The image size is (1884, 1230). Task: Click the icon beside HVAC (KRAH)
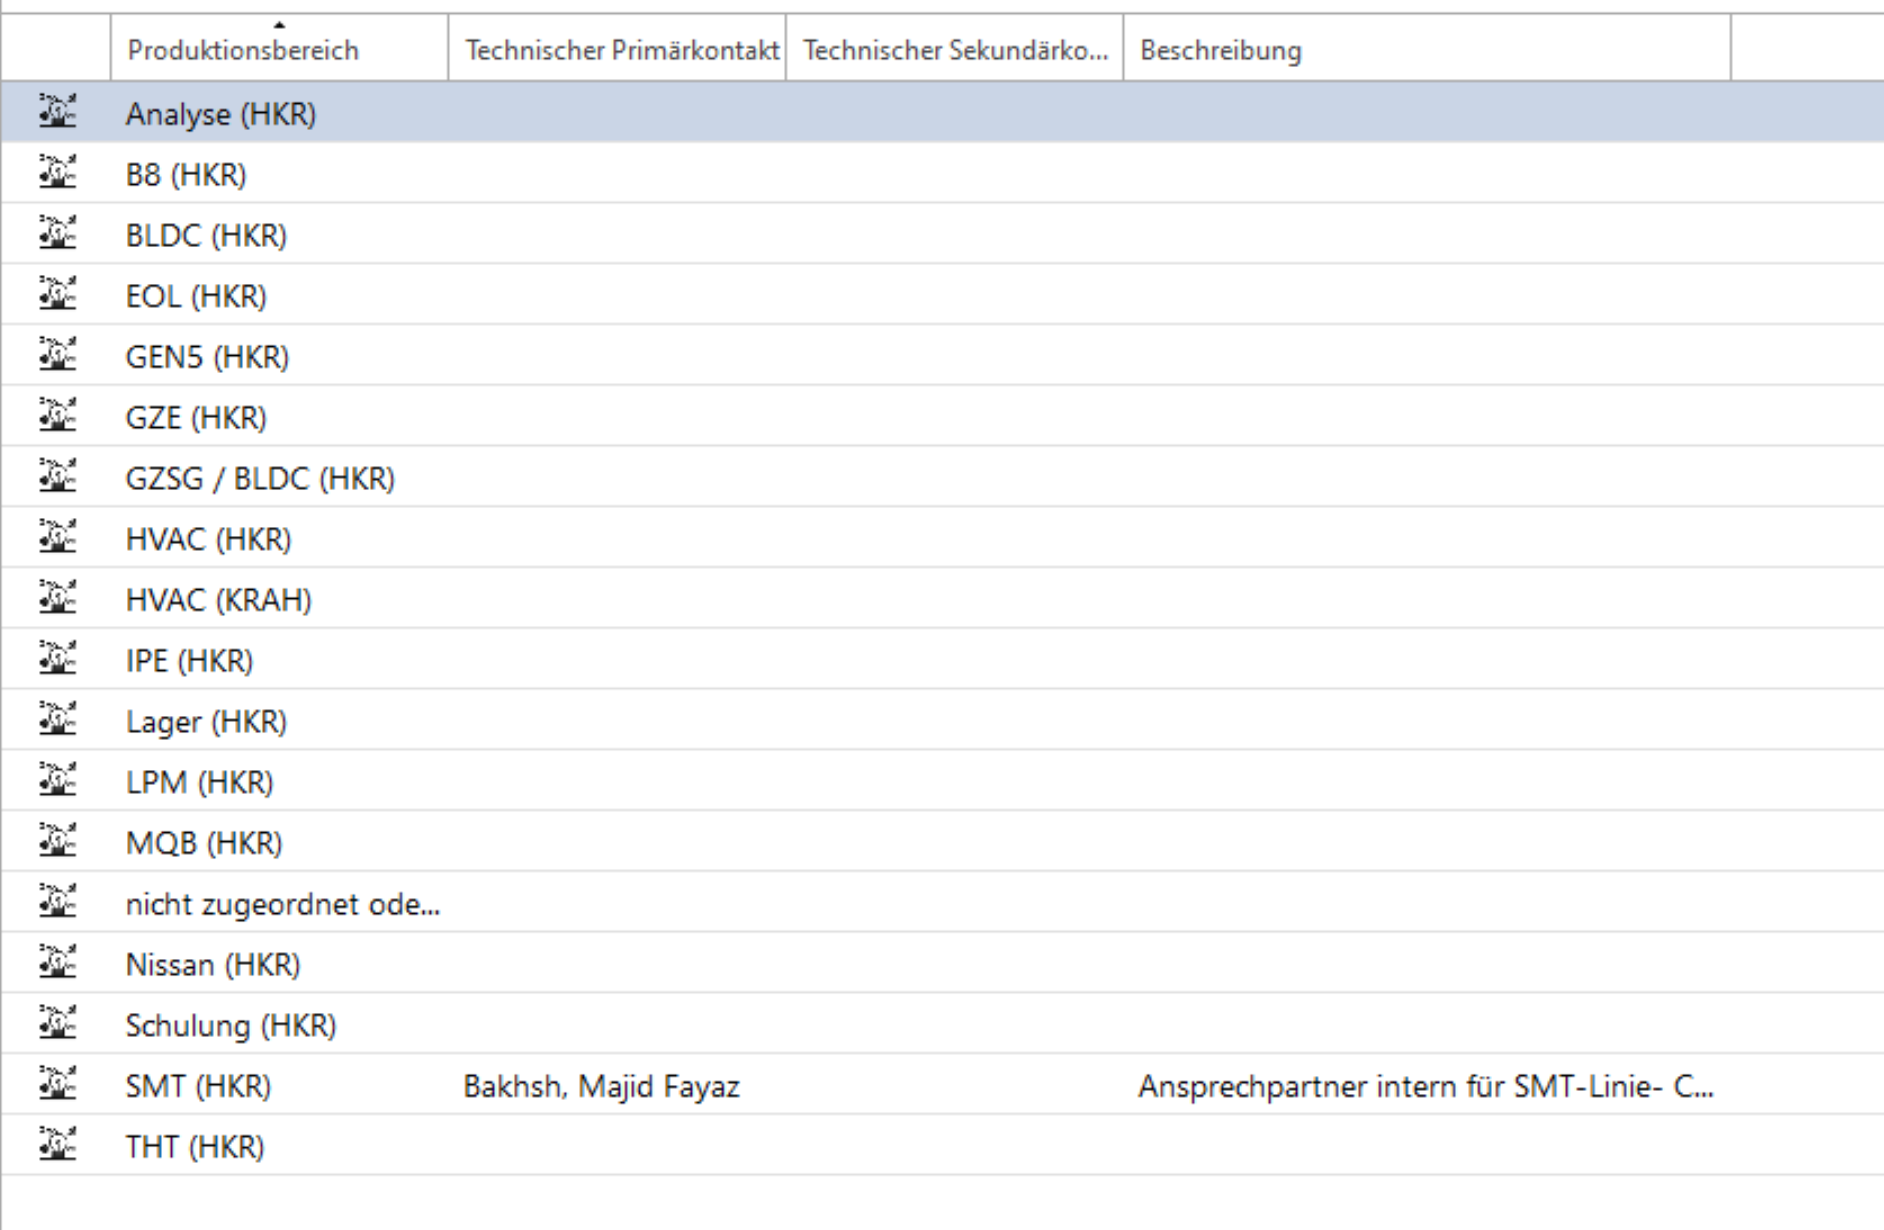pyautogui.click(x=57, y=597)
